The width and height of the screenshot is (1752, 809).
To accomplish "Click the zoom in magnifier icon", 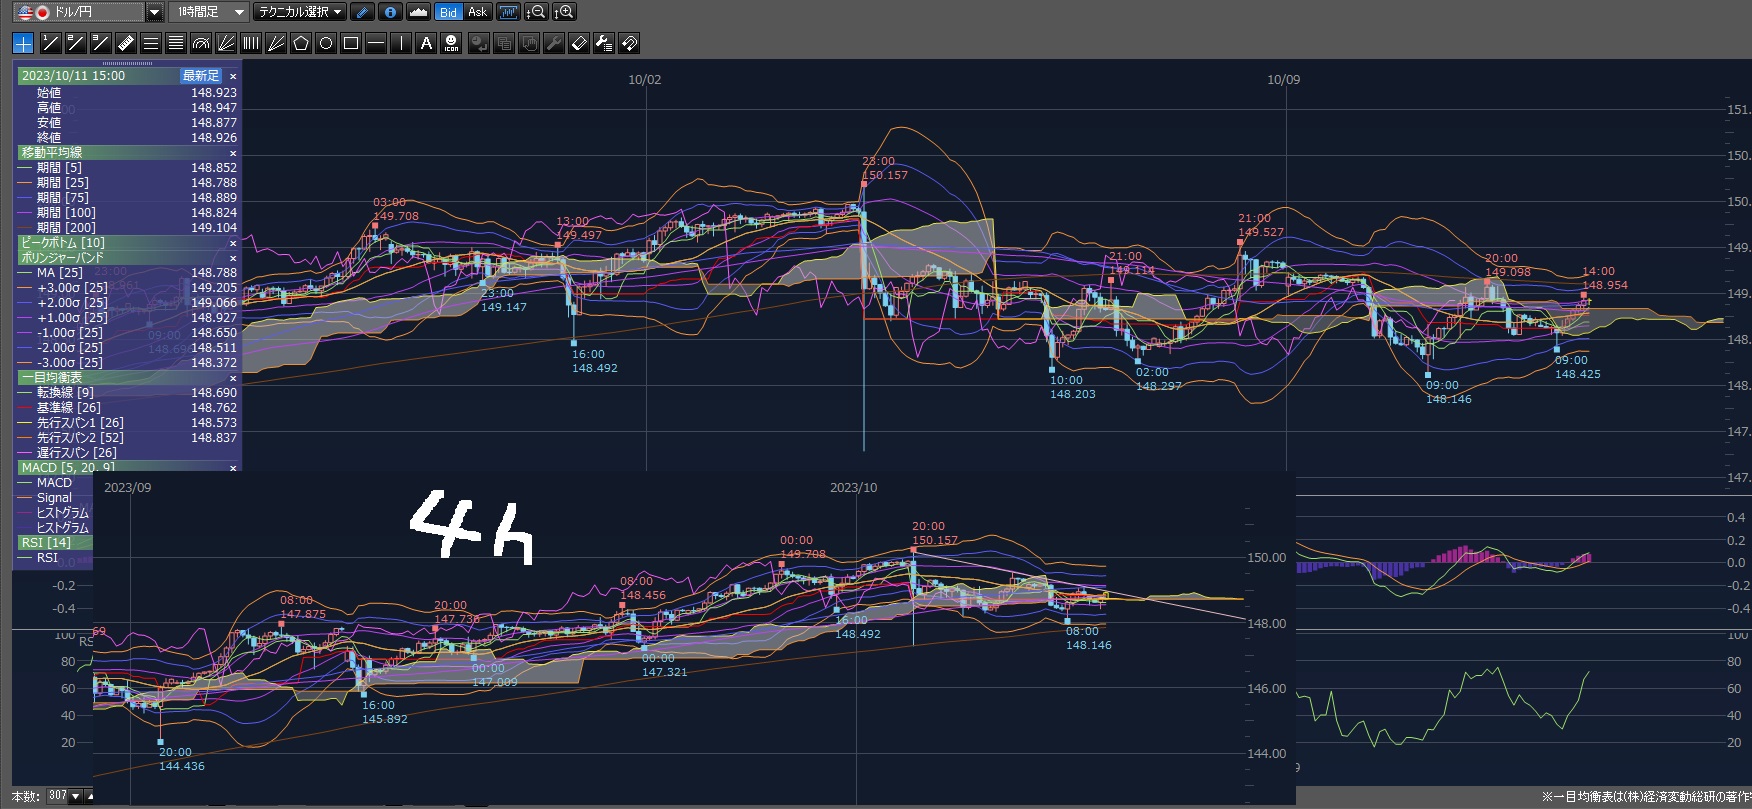I will pyautogui.click(x=565, y=12).
